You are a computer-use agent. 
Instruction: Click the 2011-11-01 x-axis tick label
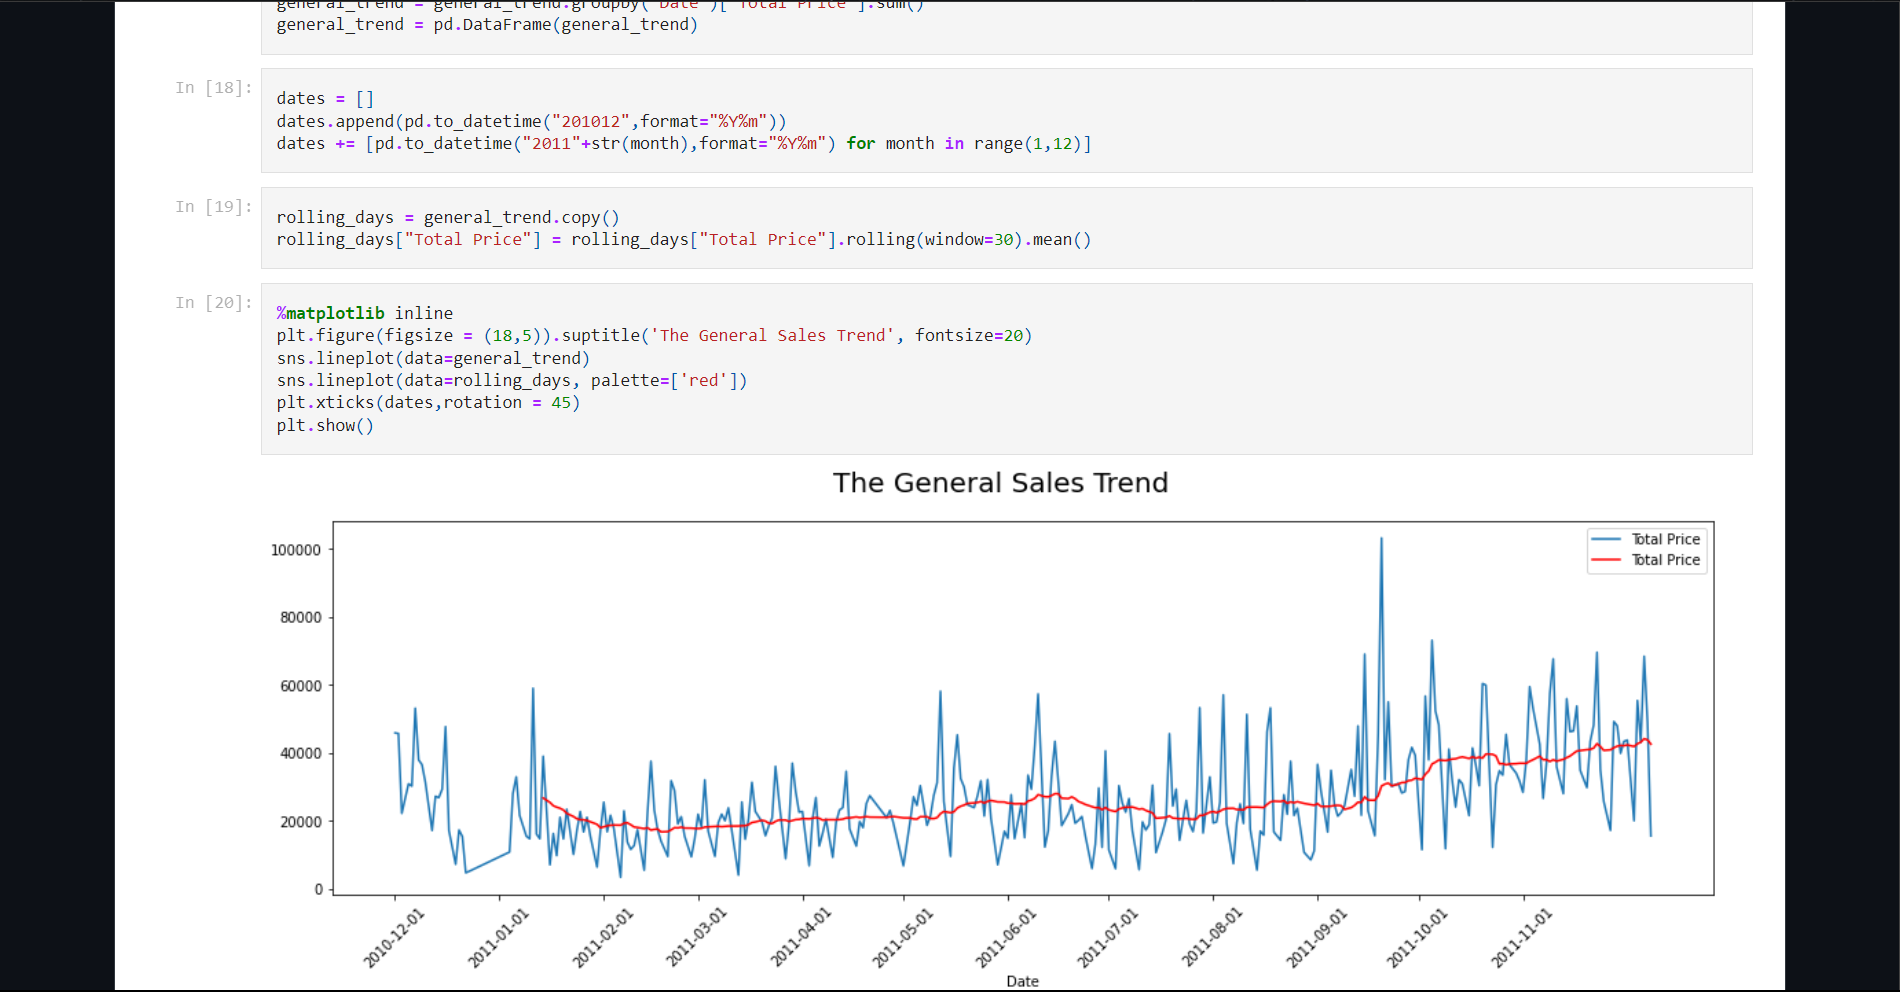[1522, 939]
